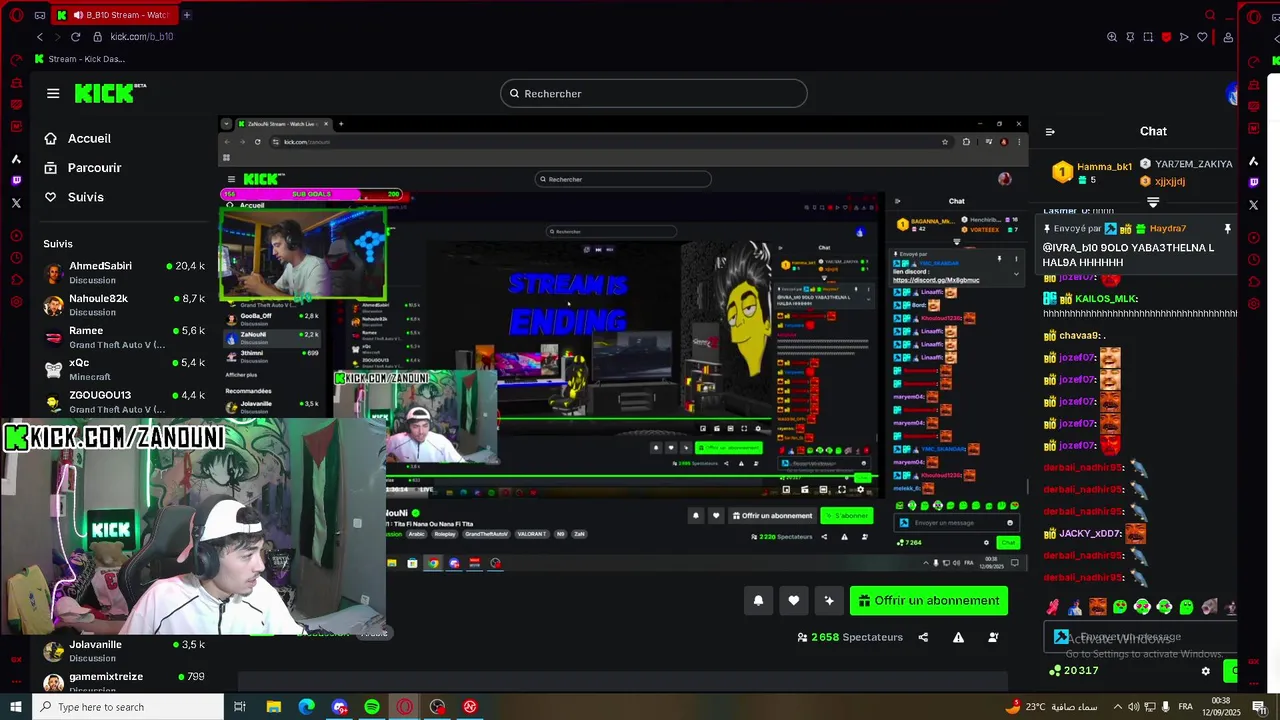Click the send/flow arrow icon in address bar

click(x=1184, y=37)
